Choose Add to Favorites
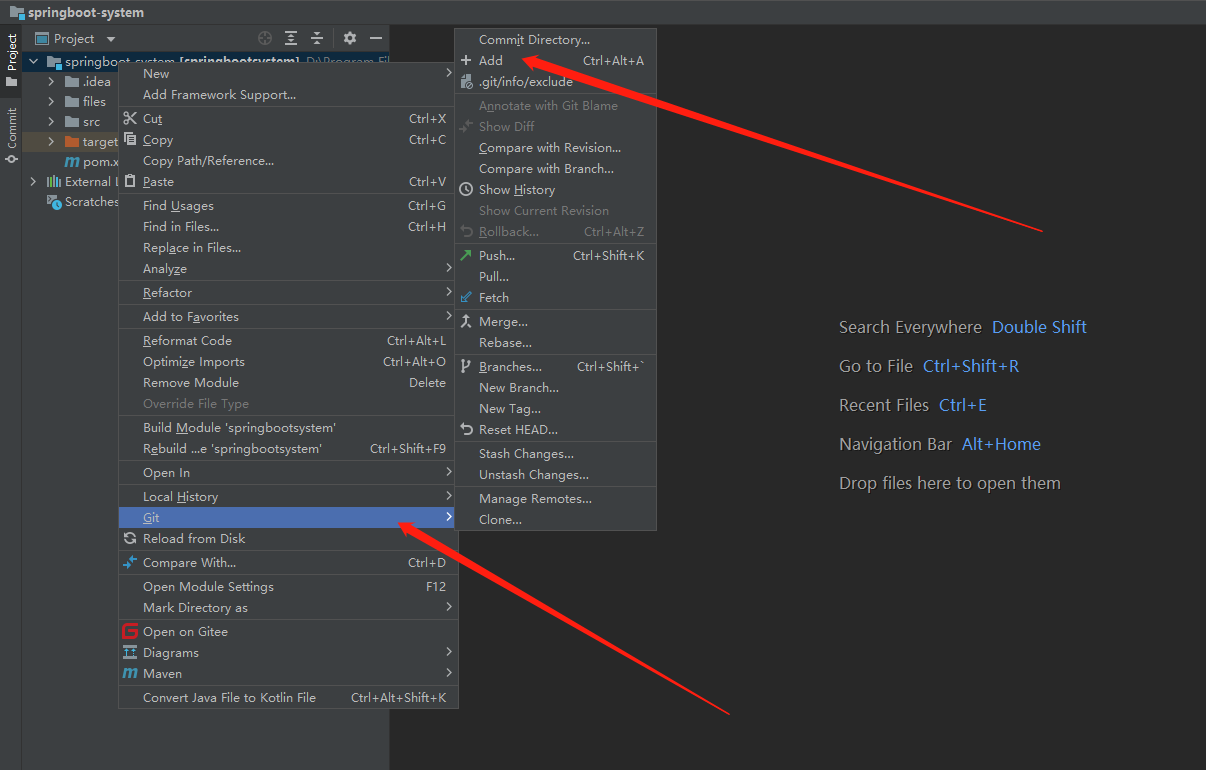 point(288,317)
